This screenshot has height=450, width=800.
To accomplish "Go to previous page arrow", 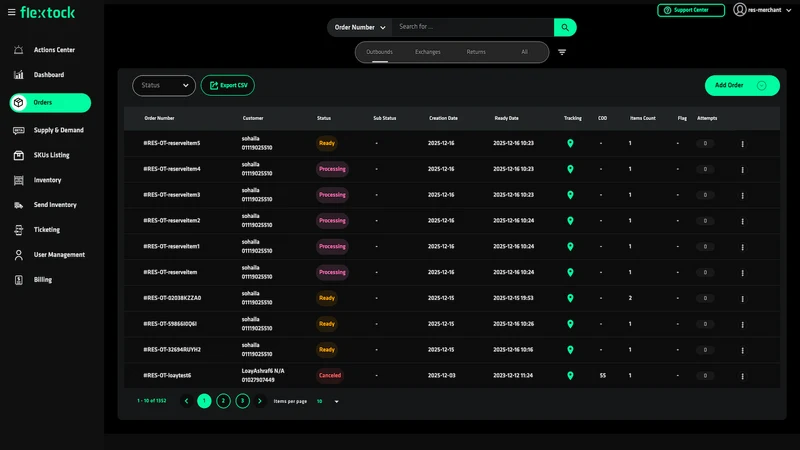I will [x=186, y=402].
